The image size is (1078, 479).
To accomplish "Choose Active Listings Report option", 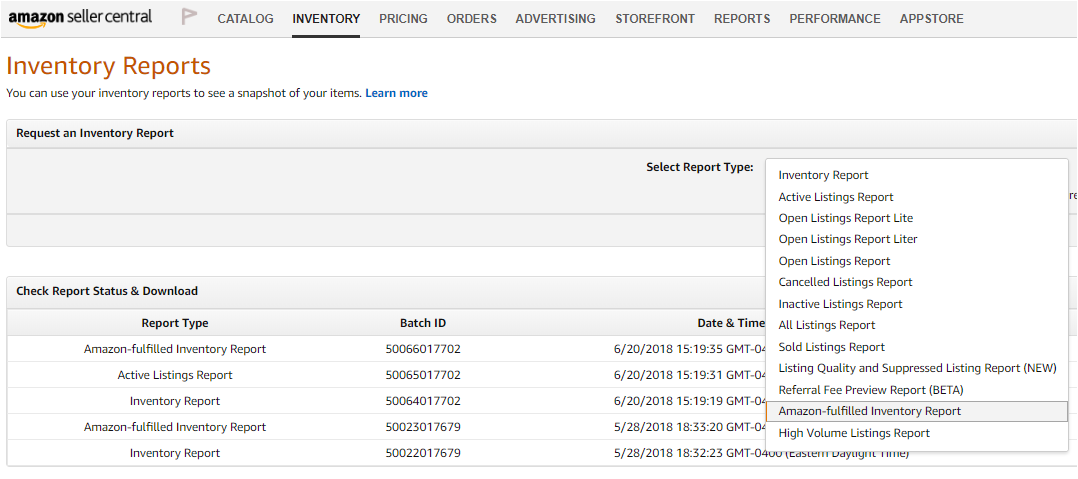I will click(916, 197).
